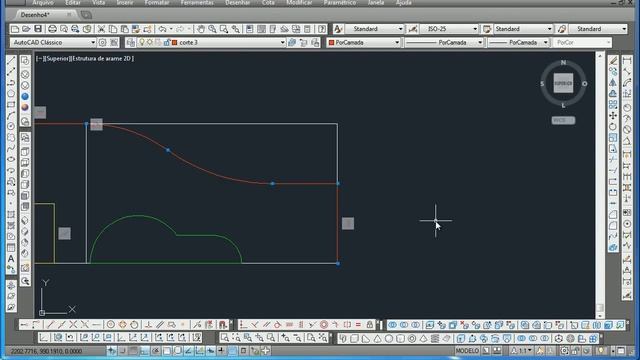Screen dimensions: 640x360
Task: Open the Layer Properties Manager icon
Action: tap(131, 42)
